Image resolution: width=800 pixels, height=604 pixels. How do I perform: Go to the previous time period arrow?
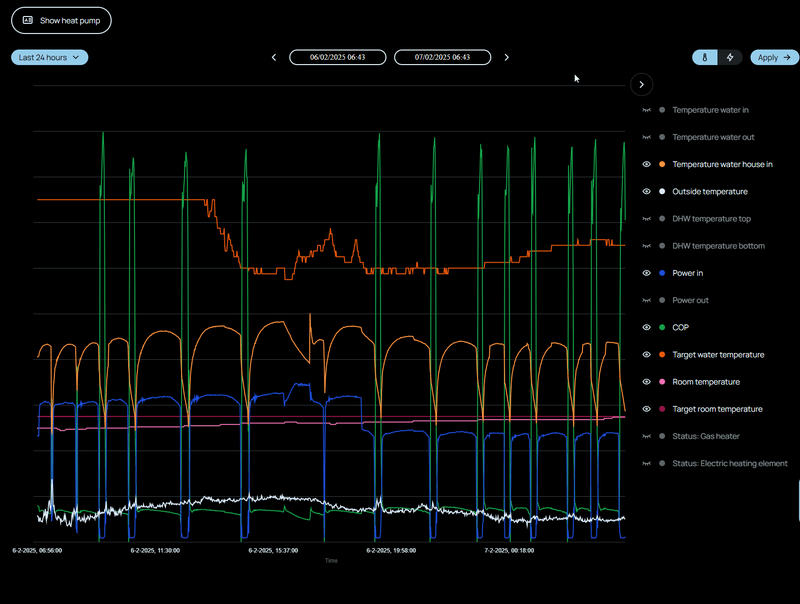click(274, 57)
